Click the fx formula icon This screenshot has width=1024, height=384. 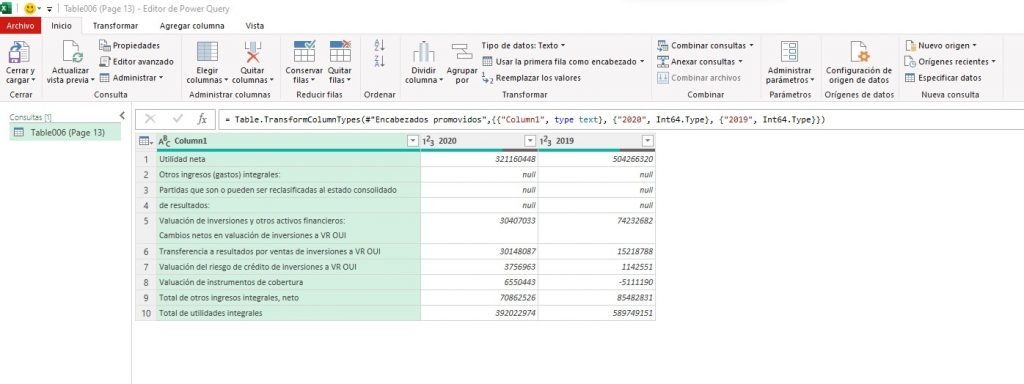pyautogui.click(x=202, y=120)
